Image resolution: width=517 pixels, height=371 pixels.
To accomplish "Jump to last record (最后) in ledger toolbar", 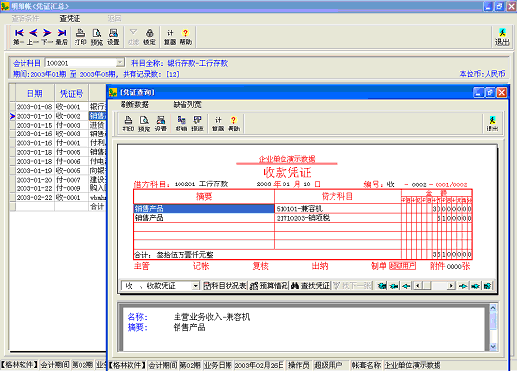I will click(62, 37).
